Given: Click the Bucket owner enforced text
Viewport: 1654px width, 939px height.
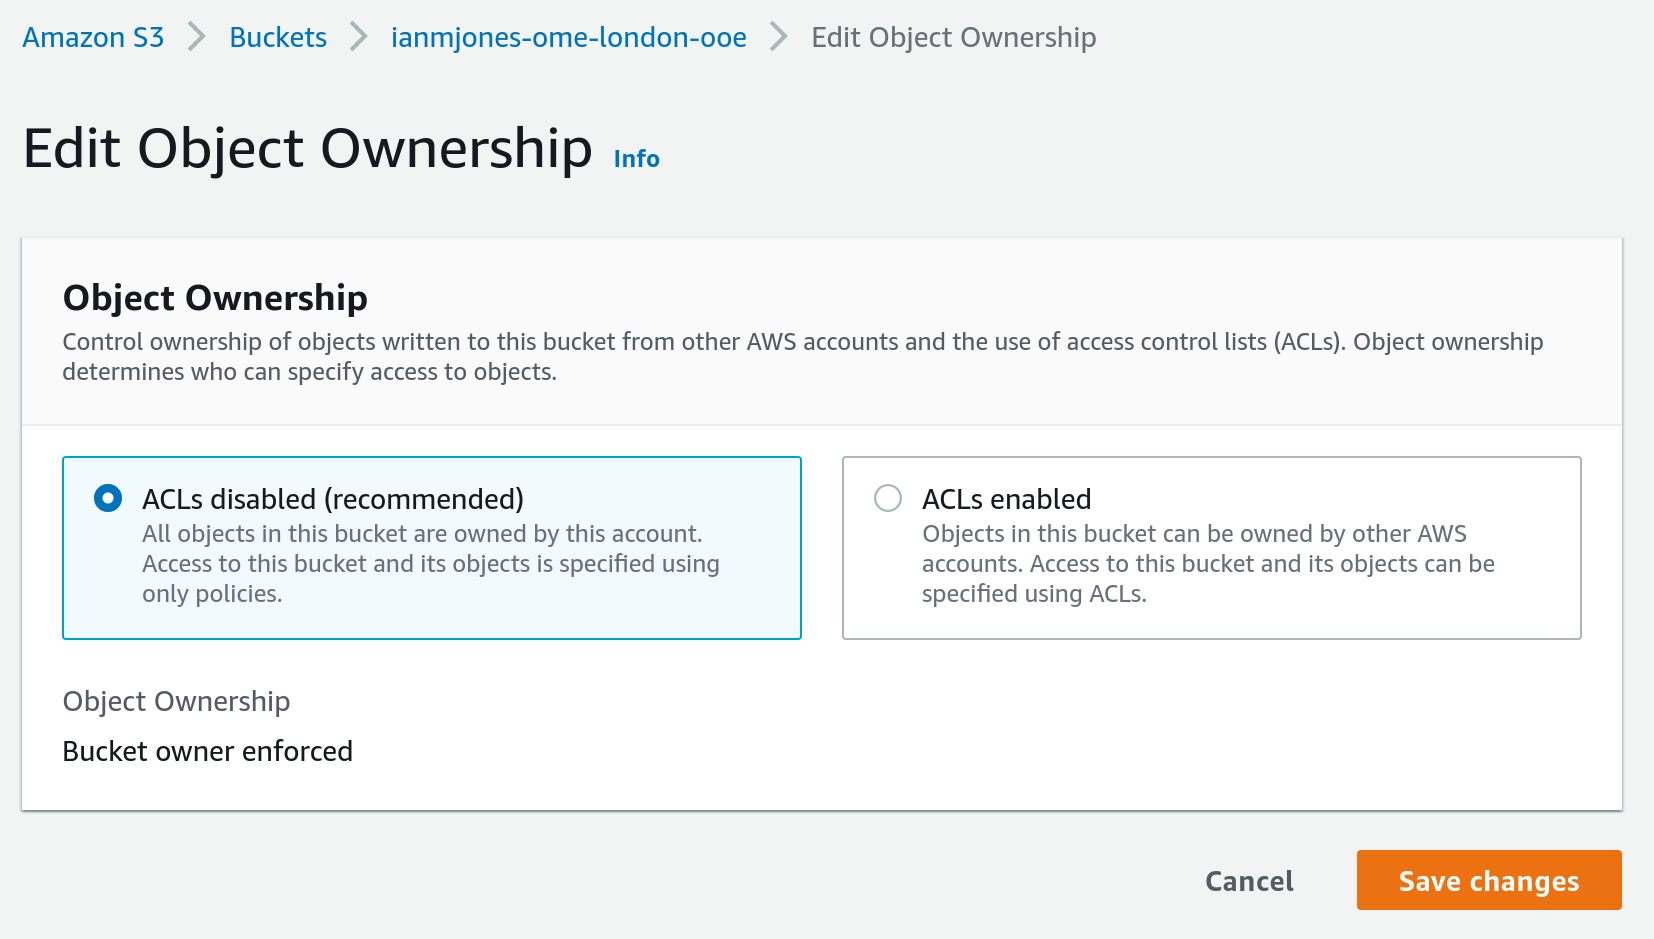Looking at the screenshot, I should [207, 751].
